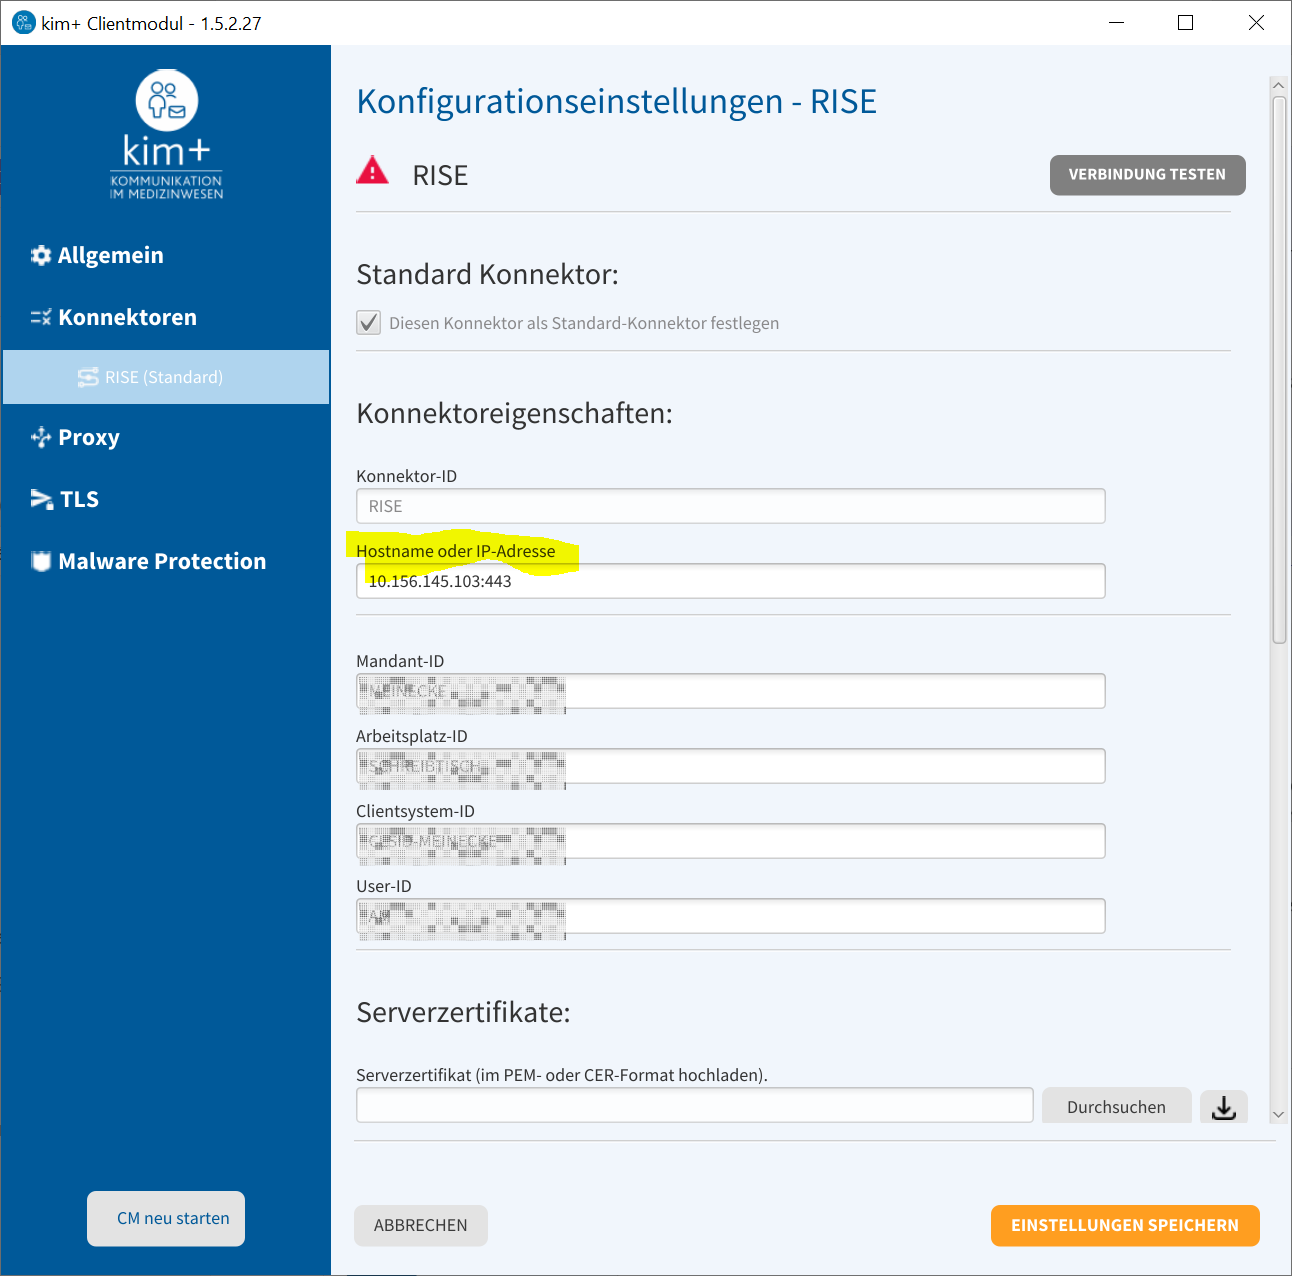This screenshot has height=1276, width=1292.
Task: Click the kim+ logo in the sidebar
Action: pos(167,135)
